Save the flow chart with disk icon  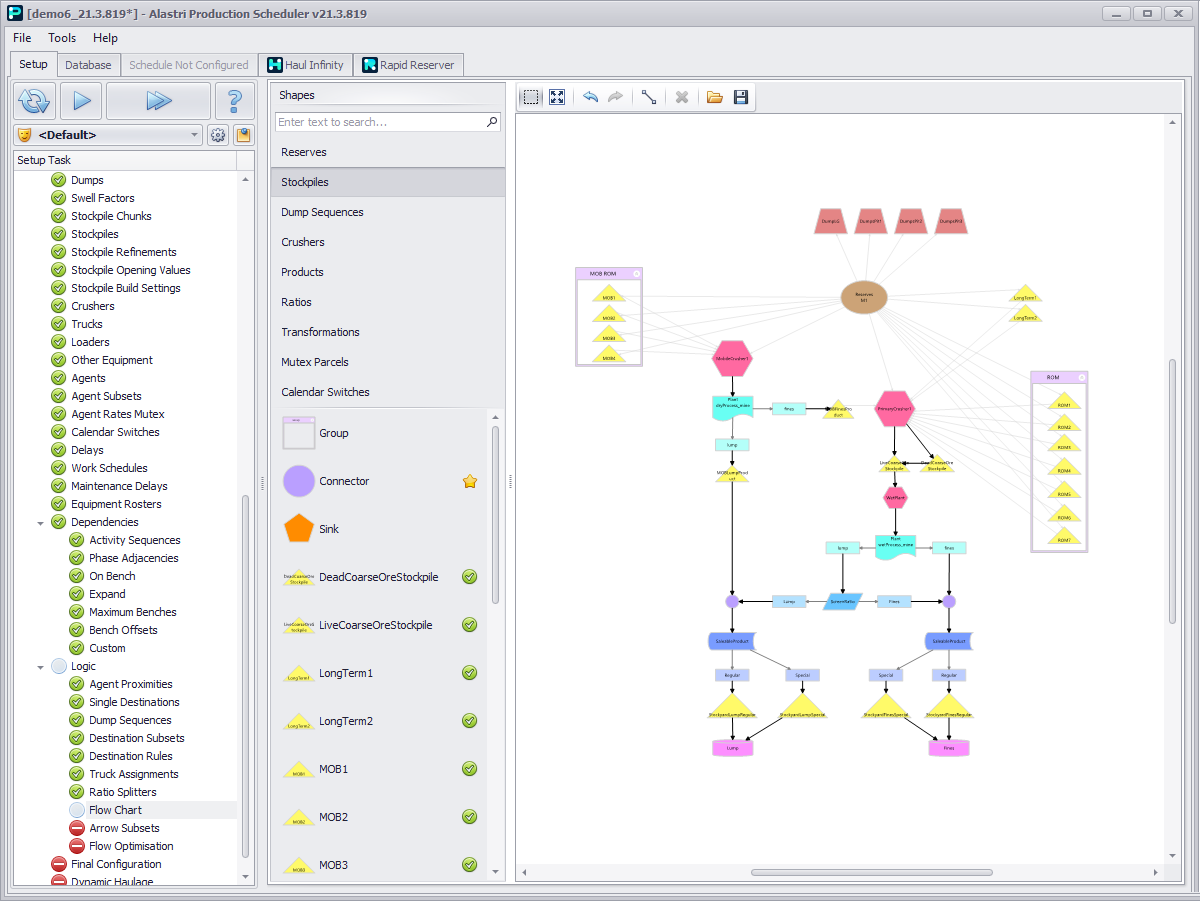pyautogui.click(x=741, y=97)
